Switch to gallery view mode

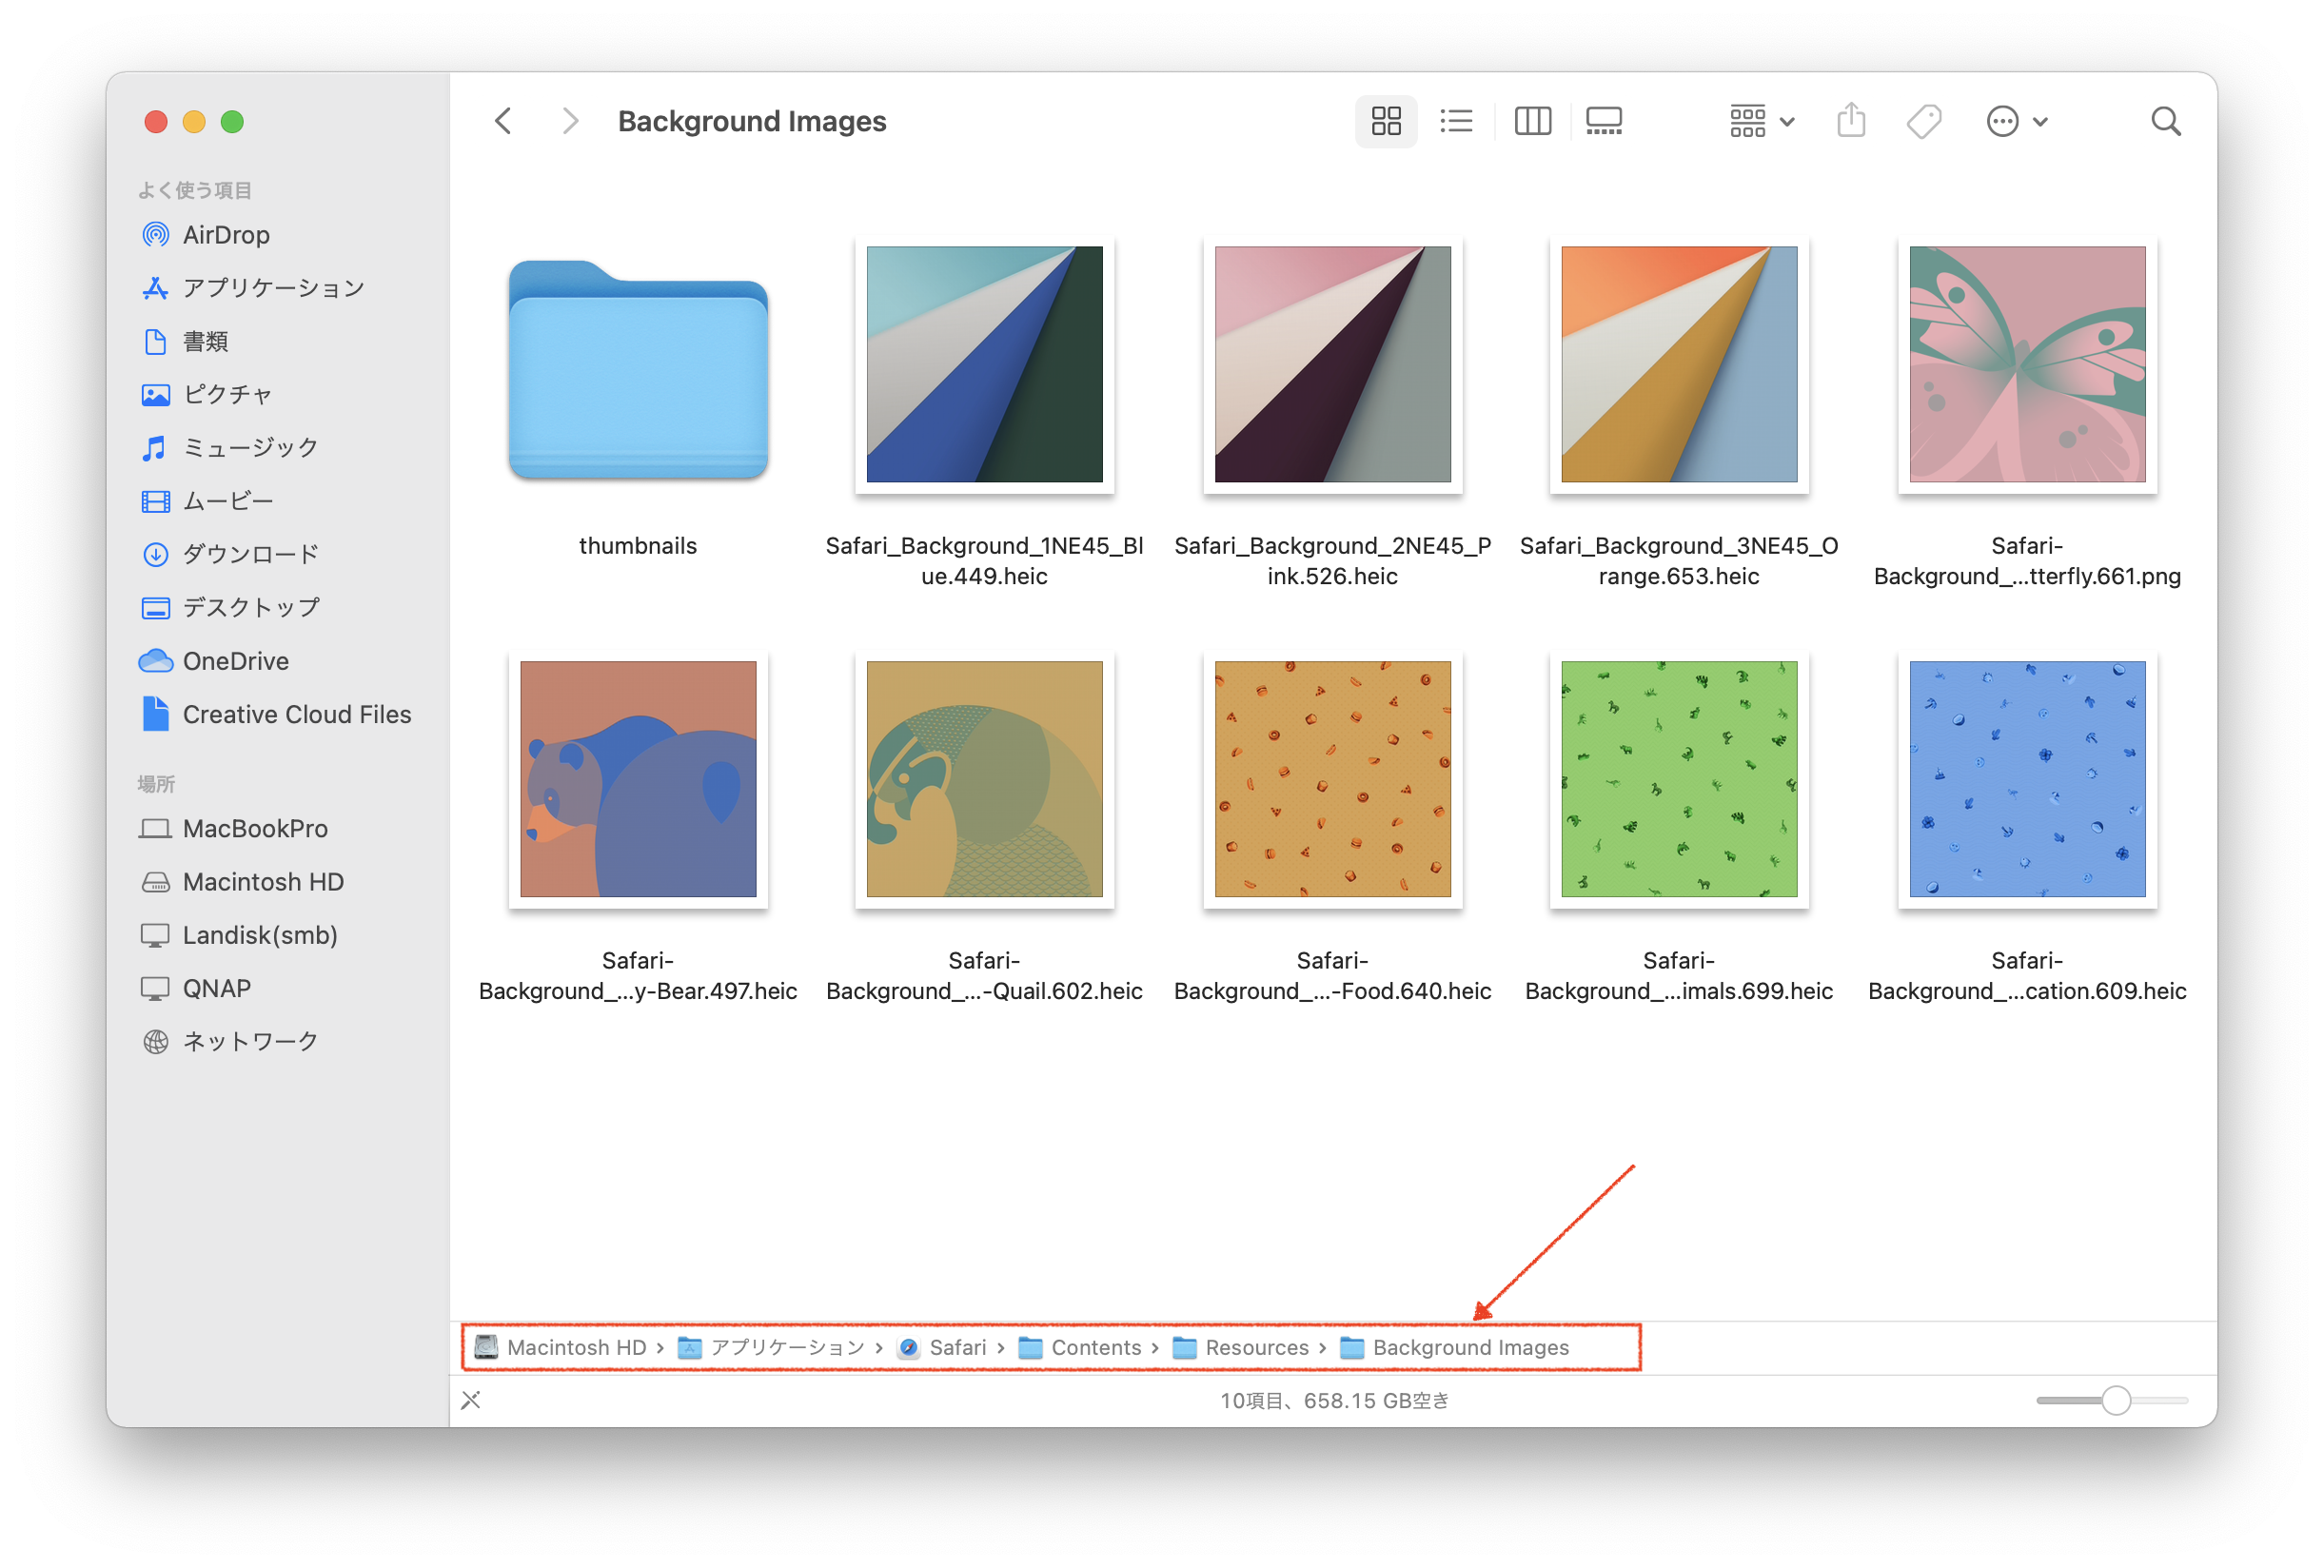pos(1603,121)
